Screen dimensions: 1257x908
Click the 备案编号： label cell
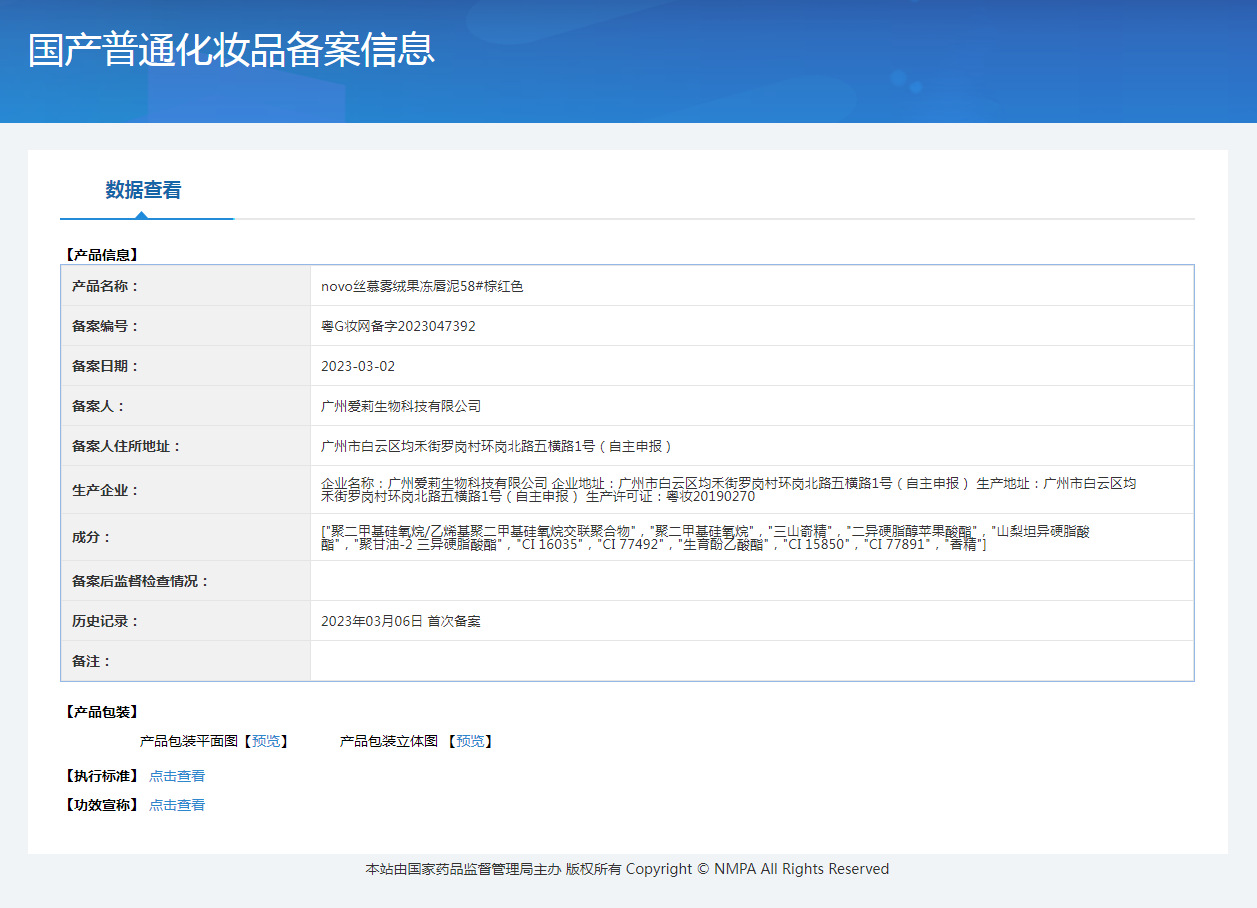pyautogui.click(x=186, y=326)
